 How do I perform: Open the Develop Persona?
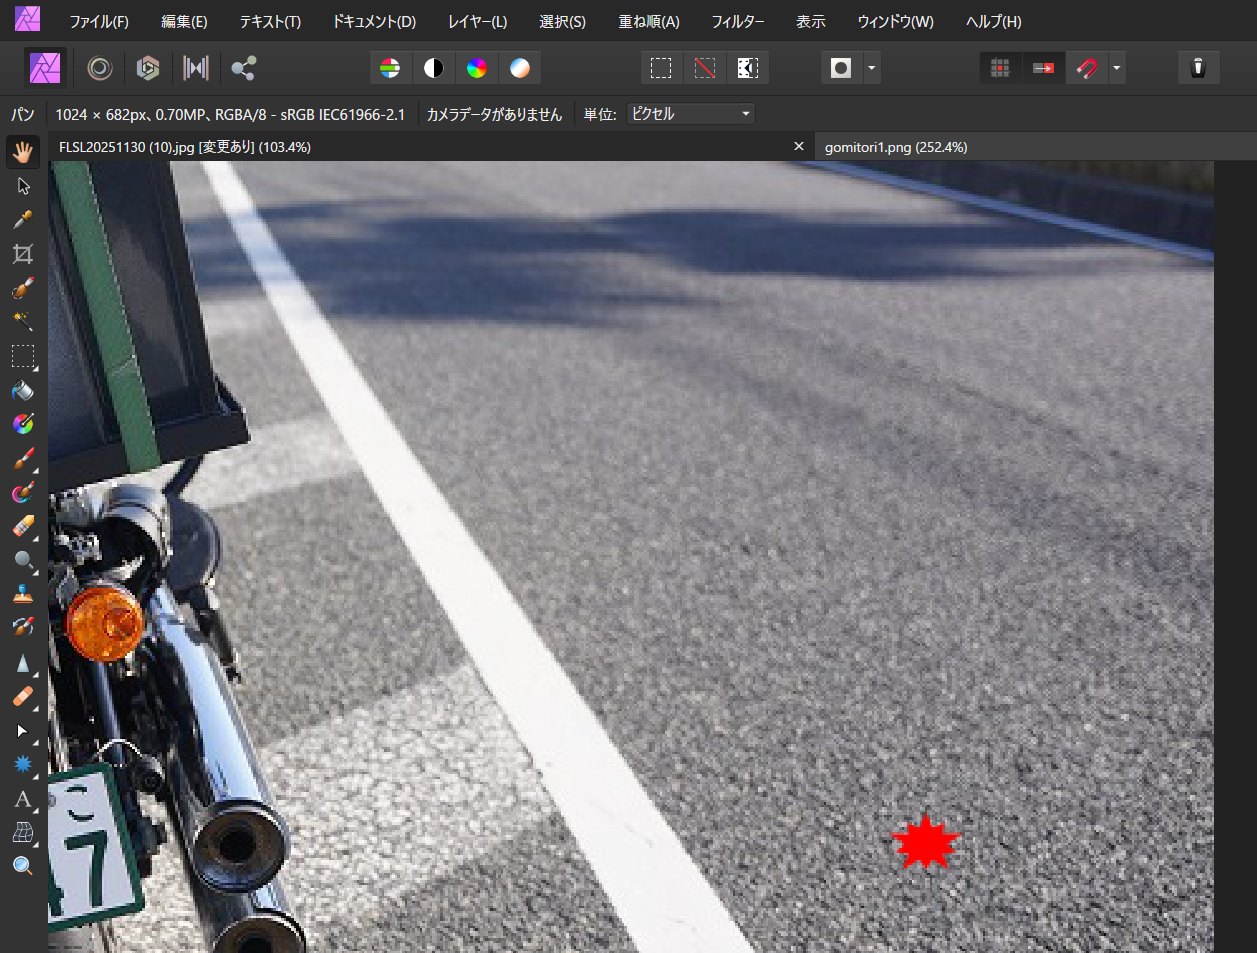tap(148, 68)
